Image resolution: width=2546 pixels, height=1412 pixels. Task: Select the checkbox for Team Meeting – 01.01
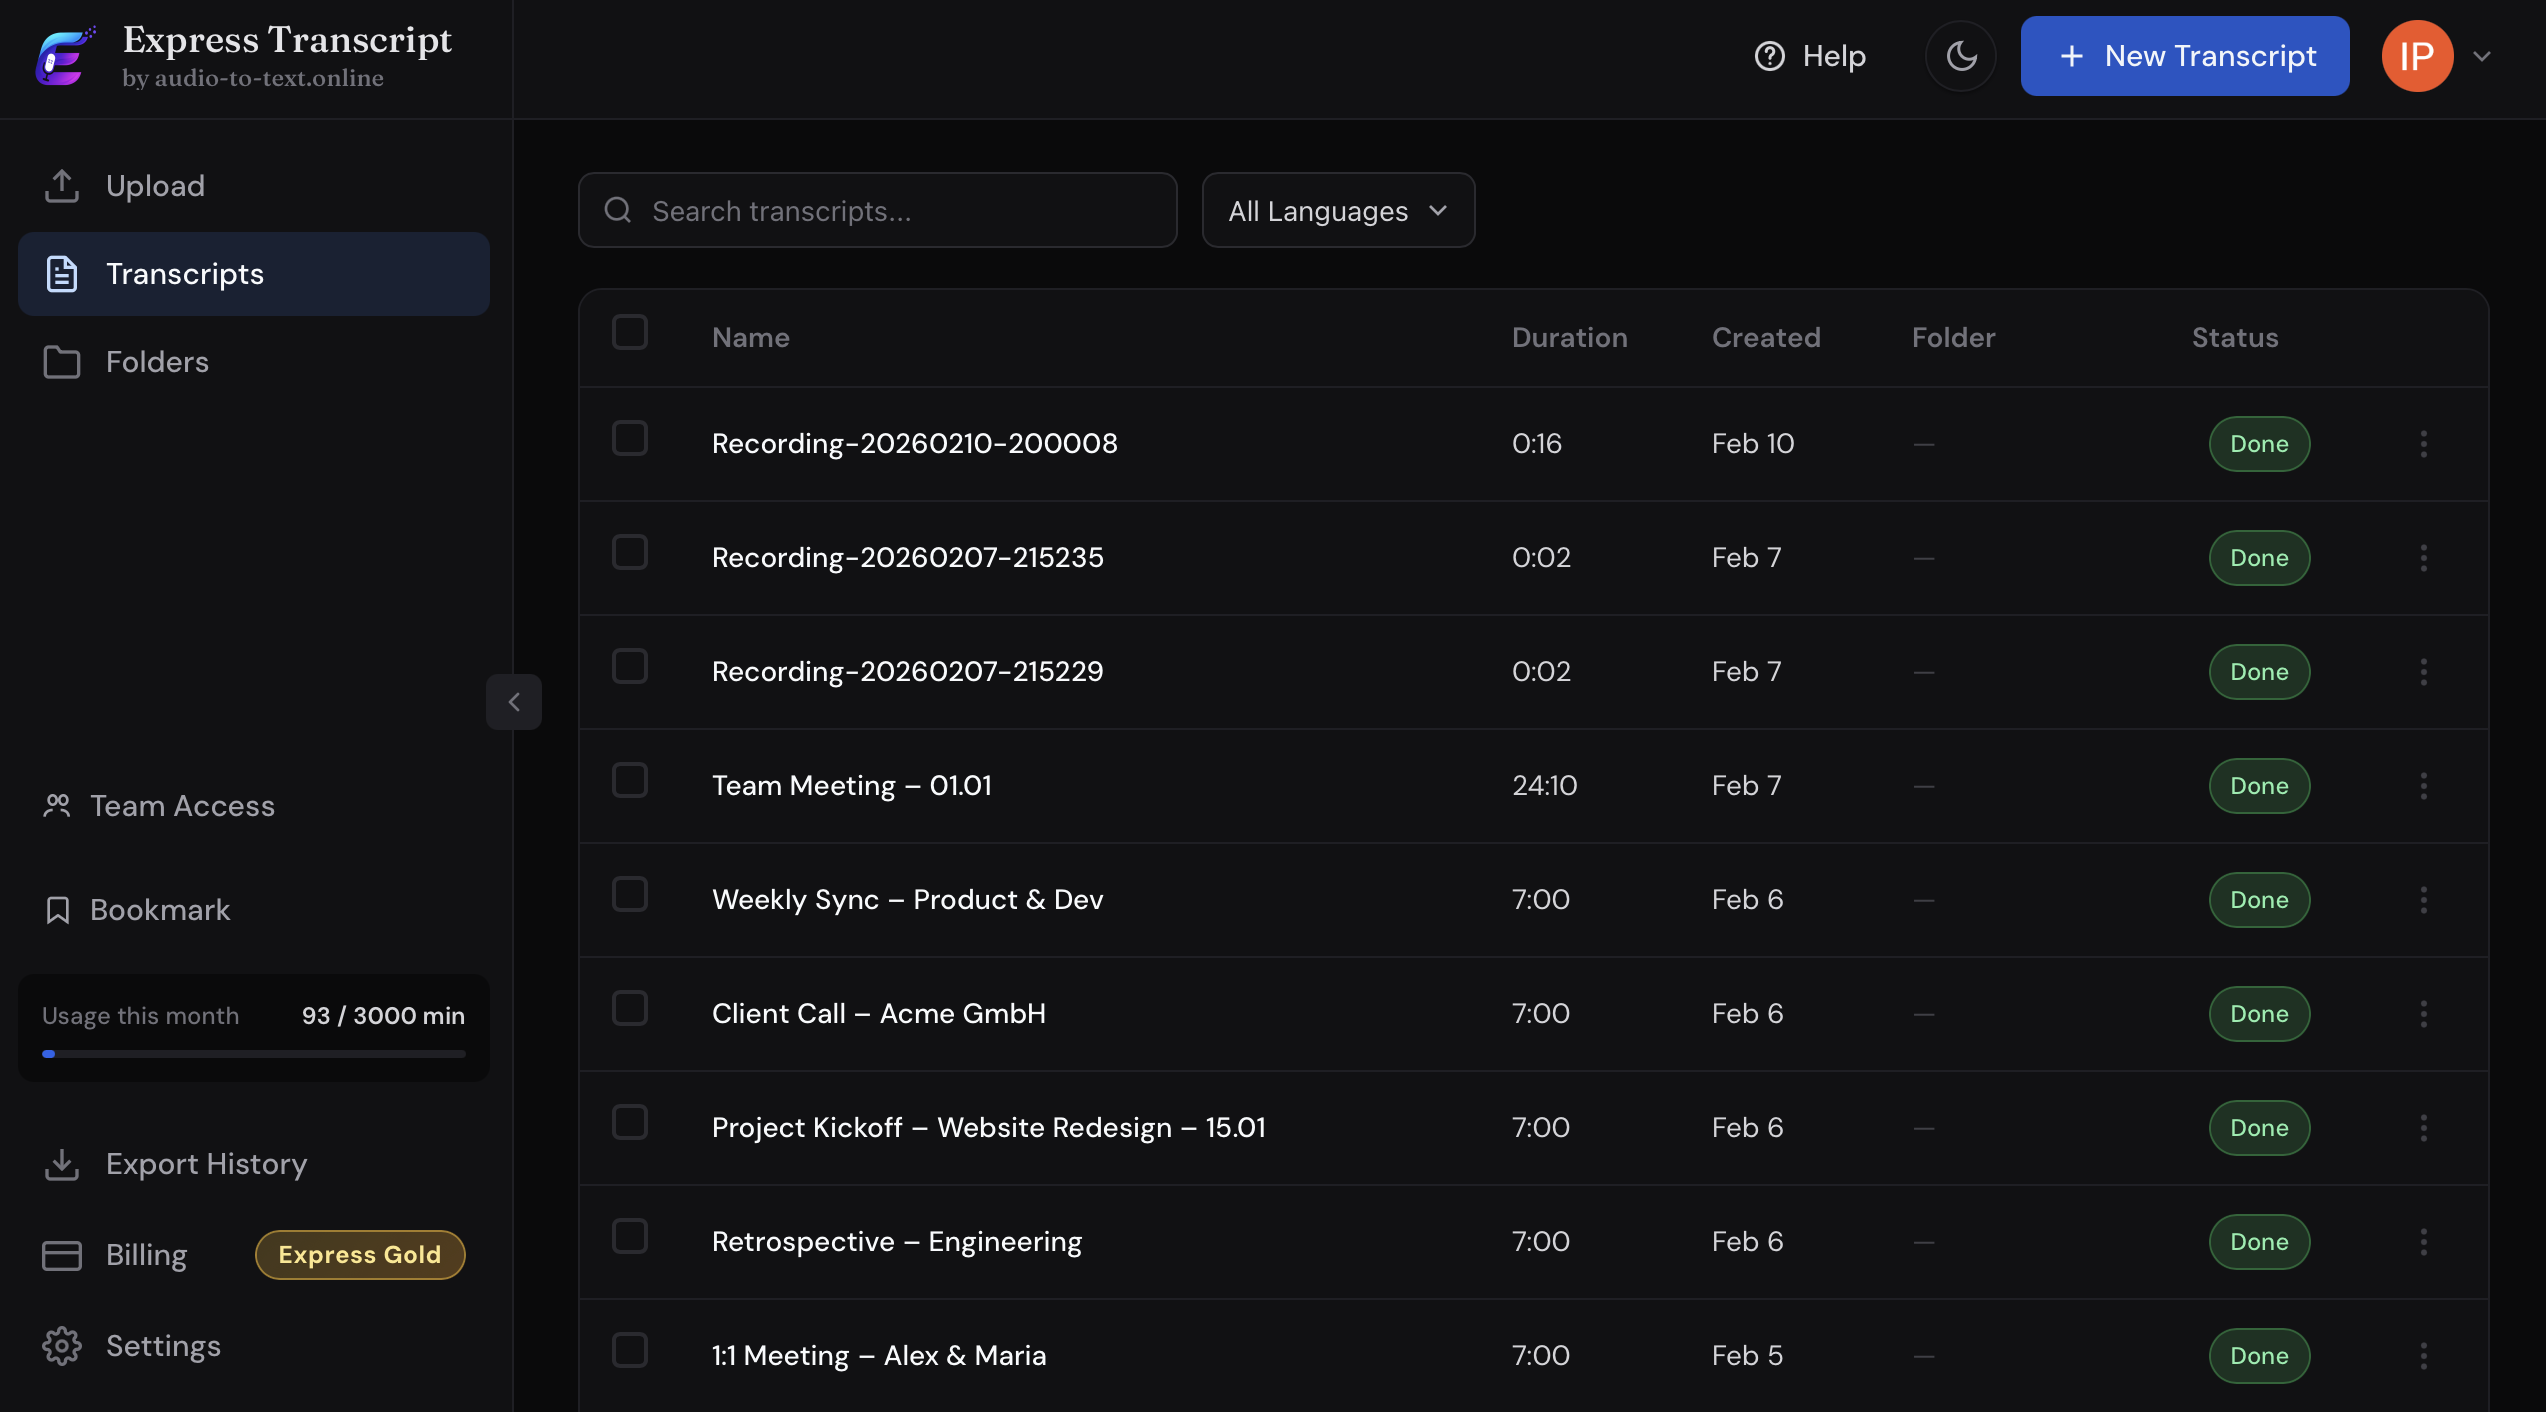point(630,781)
